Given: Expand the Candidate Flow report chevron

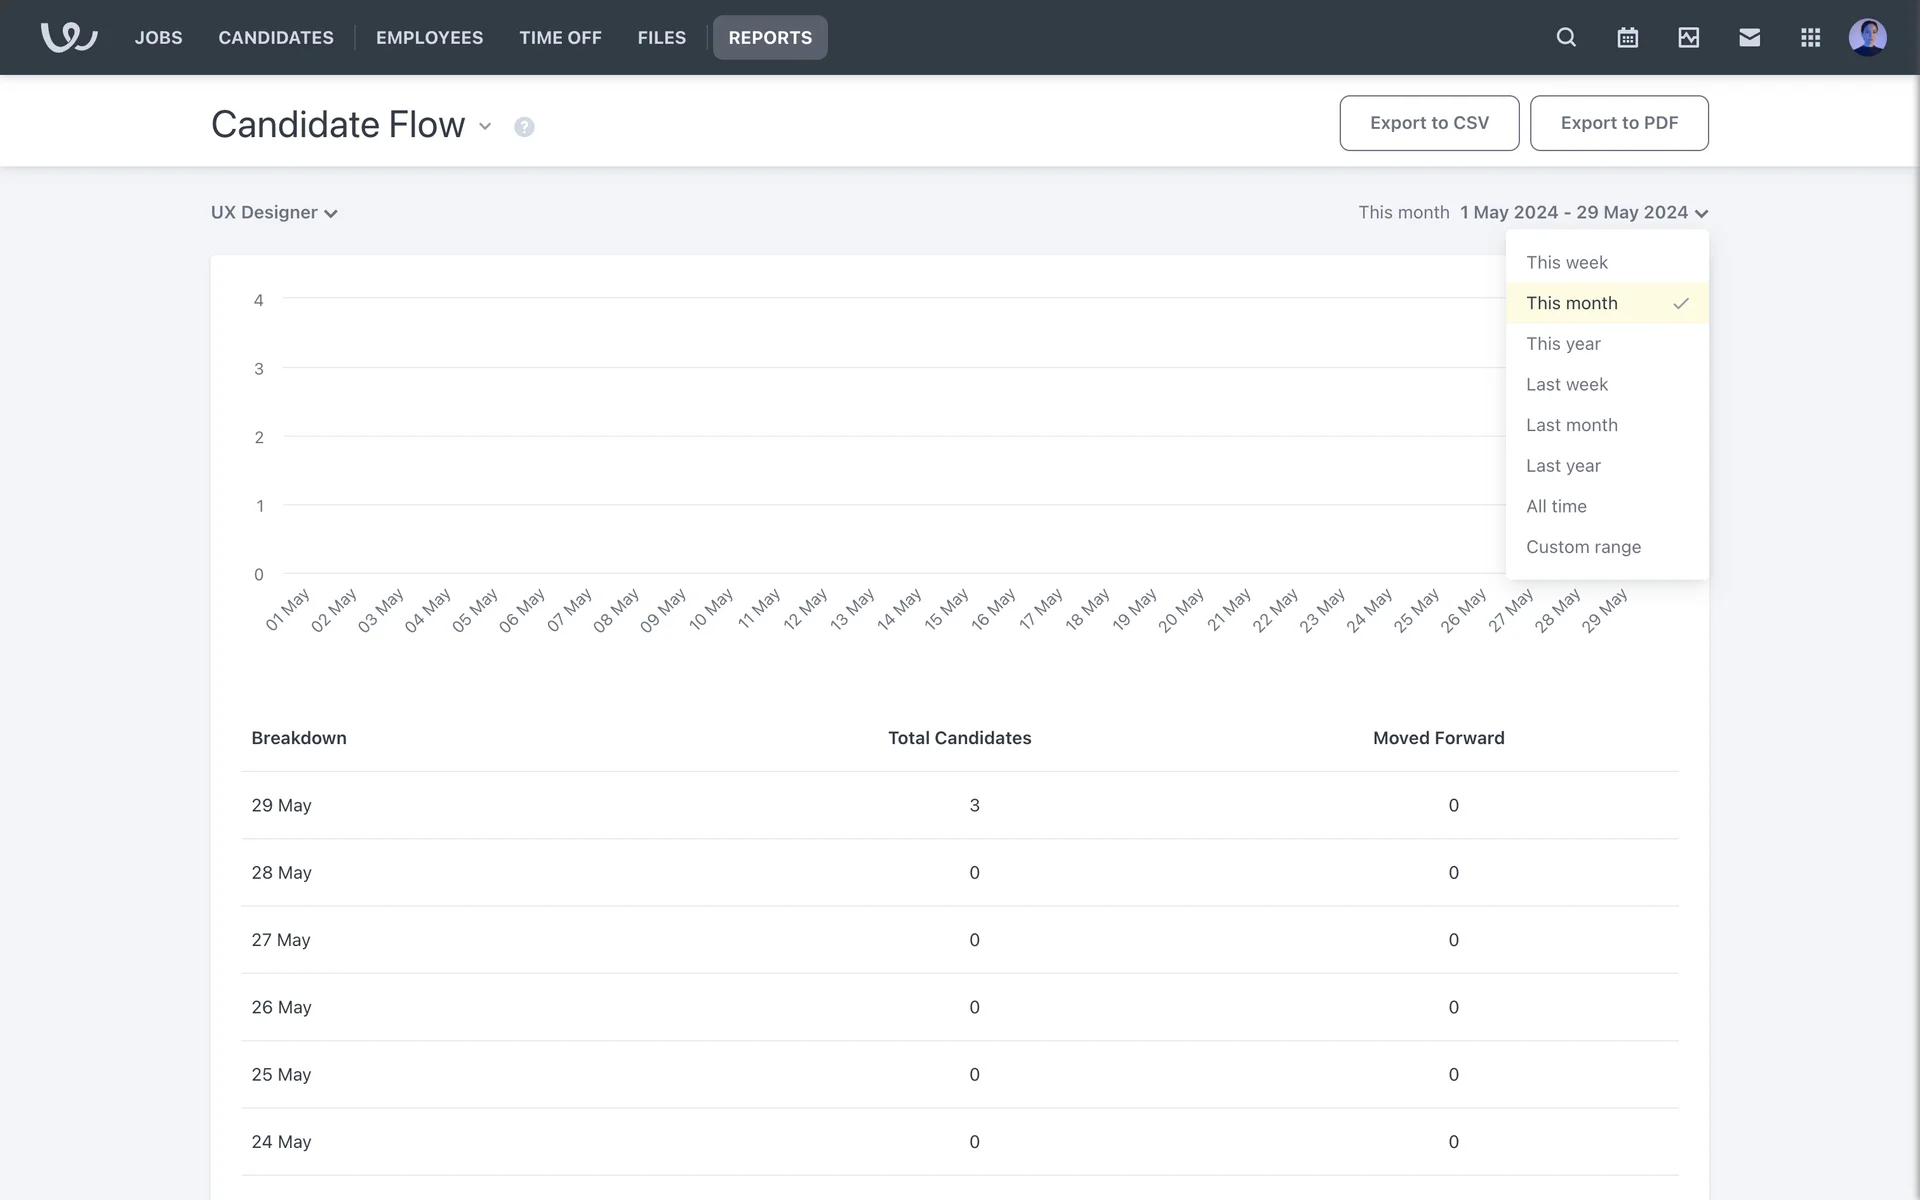Looking at the screenshot, I should click(485, 126).
